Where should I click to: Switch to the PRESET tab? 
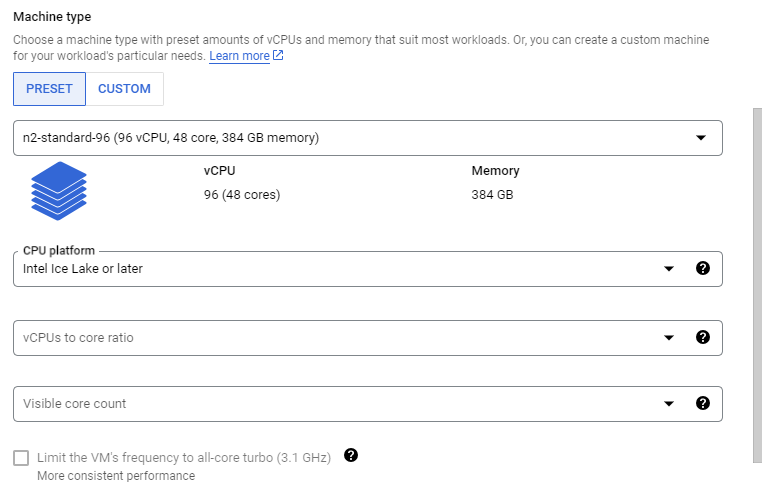(x=49, y=89)
